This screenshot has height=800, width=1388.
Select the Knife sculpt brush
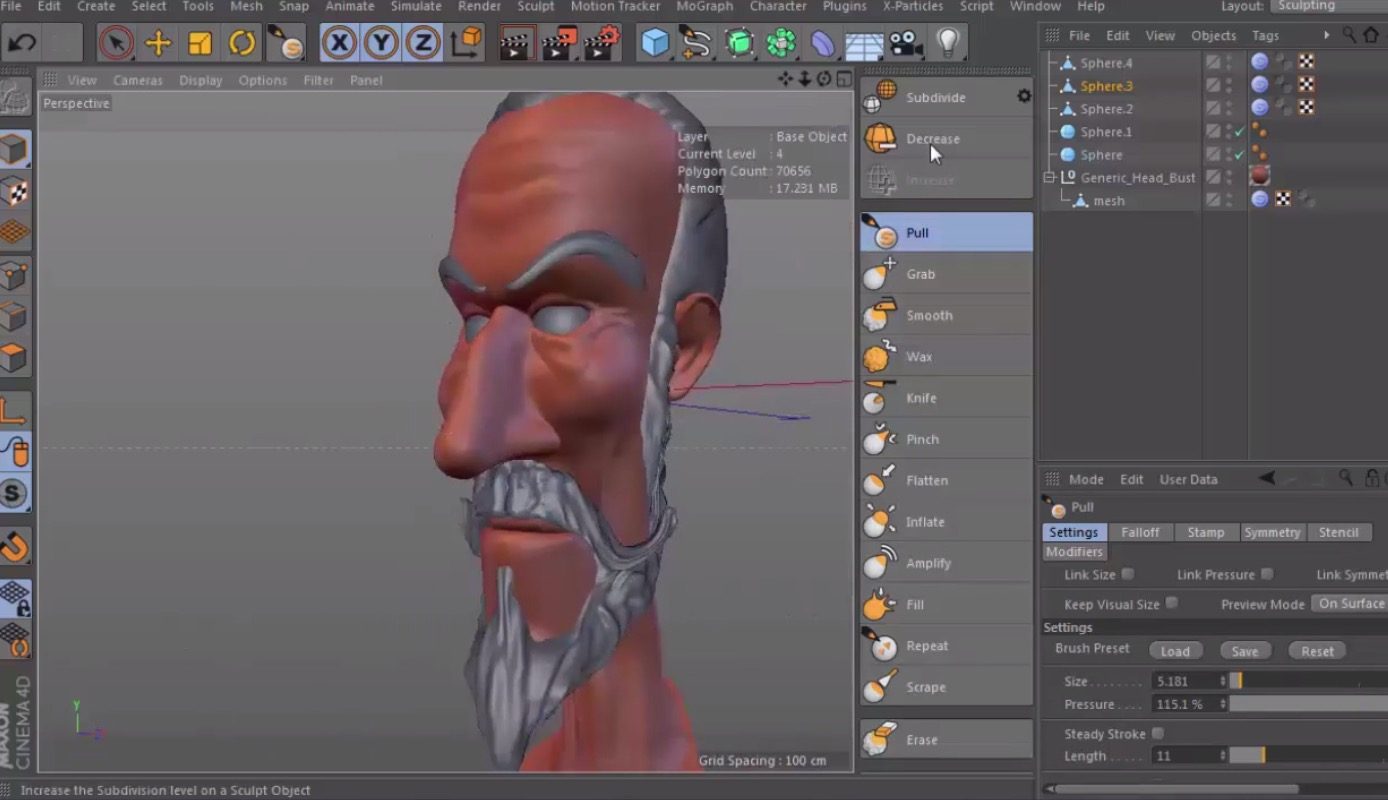pos(946,398)
